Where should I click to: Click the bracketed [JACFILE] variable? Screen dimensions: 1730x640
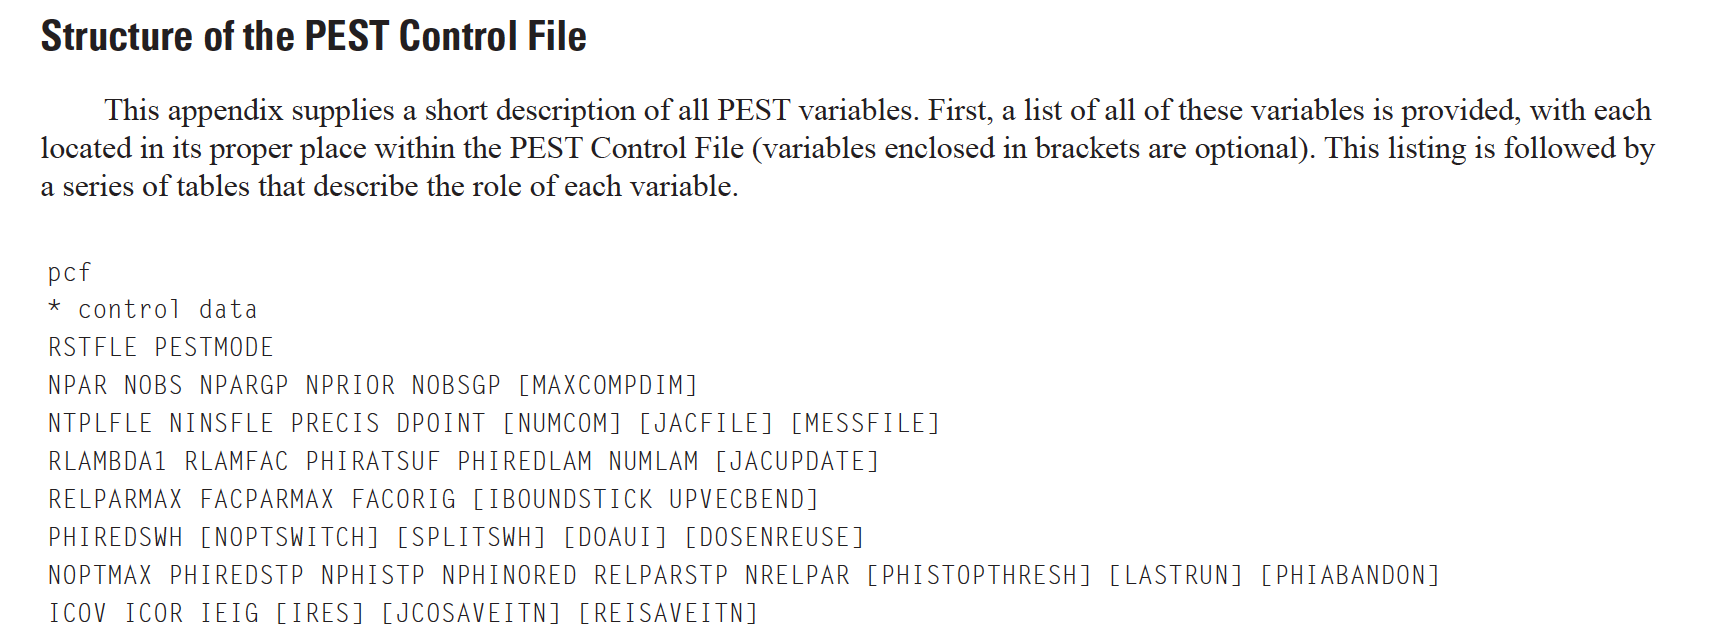tap(706, 424)
